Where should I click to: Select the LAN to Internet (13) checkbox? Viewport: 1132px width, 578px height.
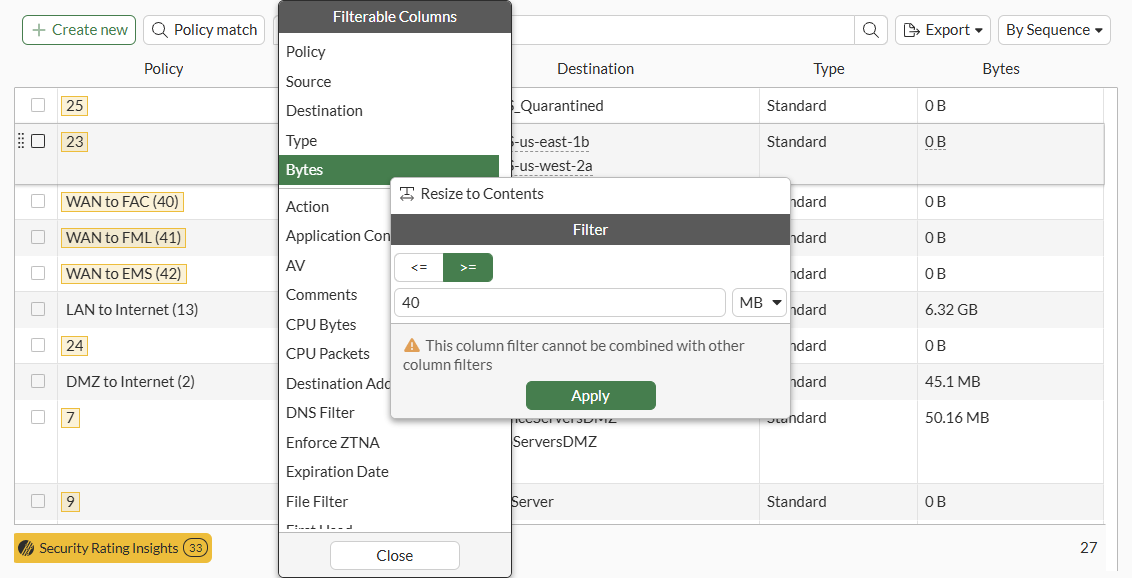tap(38, 309)
